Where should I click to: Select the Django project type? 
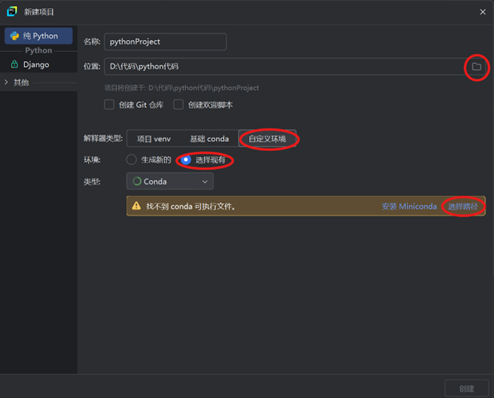pyautogui.click(x=39, y=64)
